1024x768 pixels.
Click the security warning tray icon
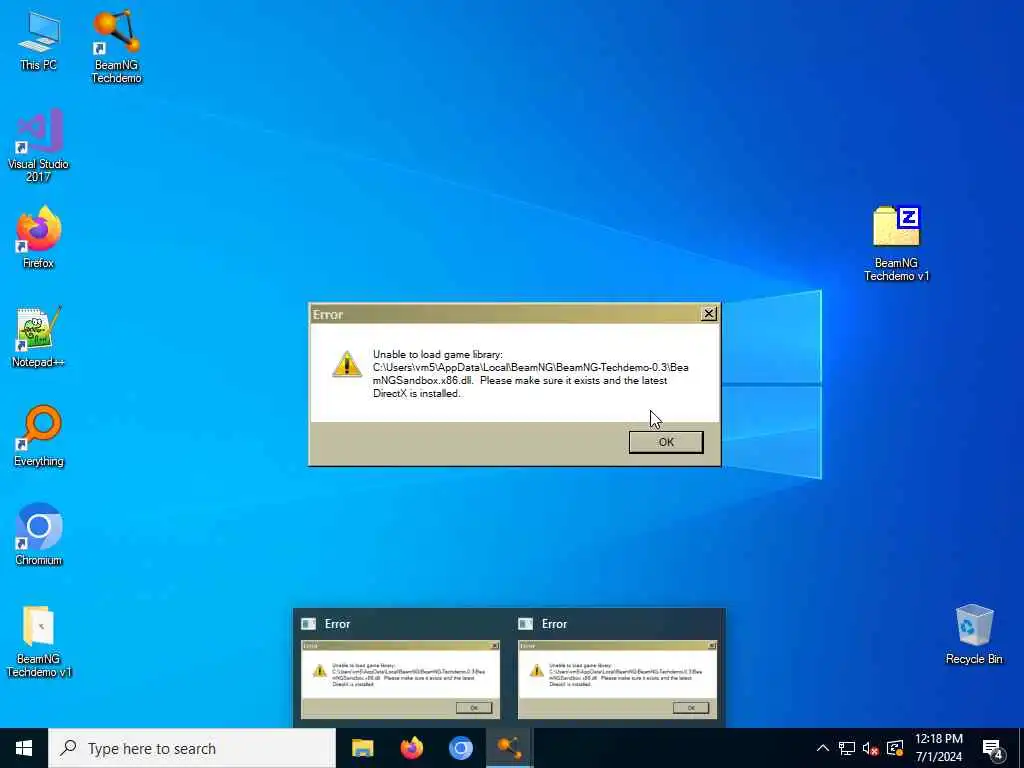coord(895,748)
